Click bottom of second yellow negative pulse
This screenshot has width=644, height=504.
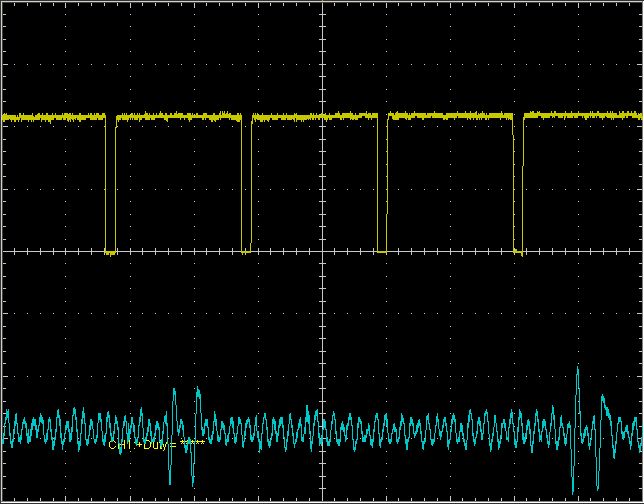[x=247, y=252]
